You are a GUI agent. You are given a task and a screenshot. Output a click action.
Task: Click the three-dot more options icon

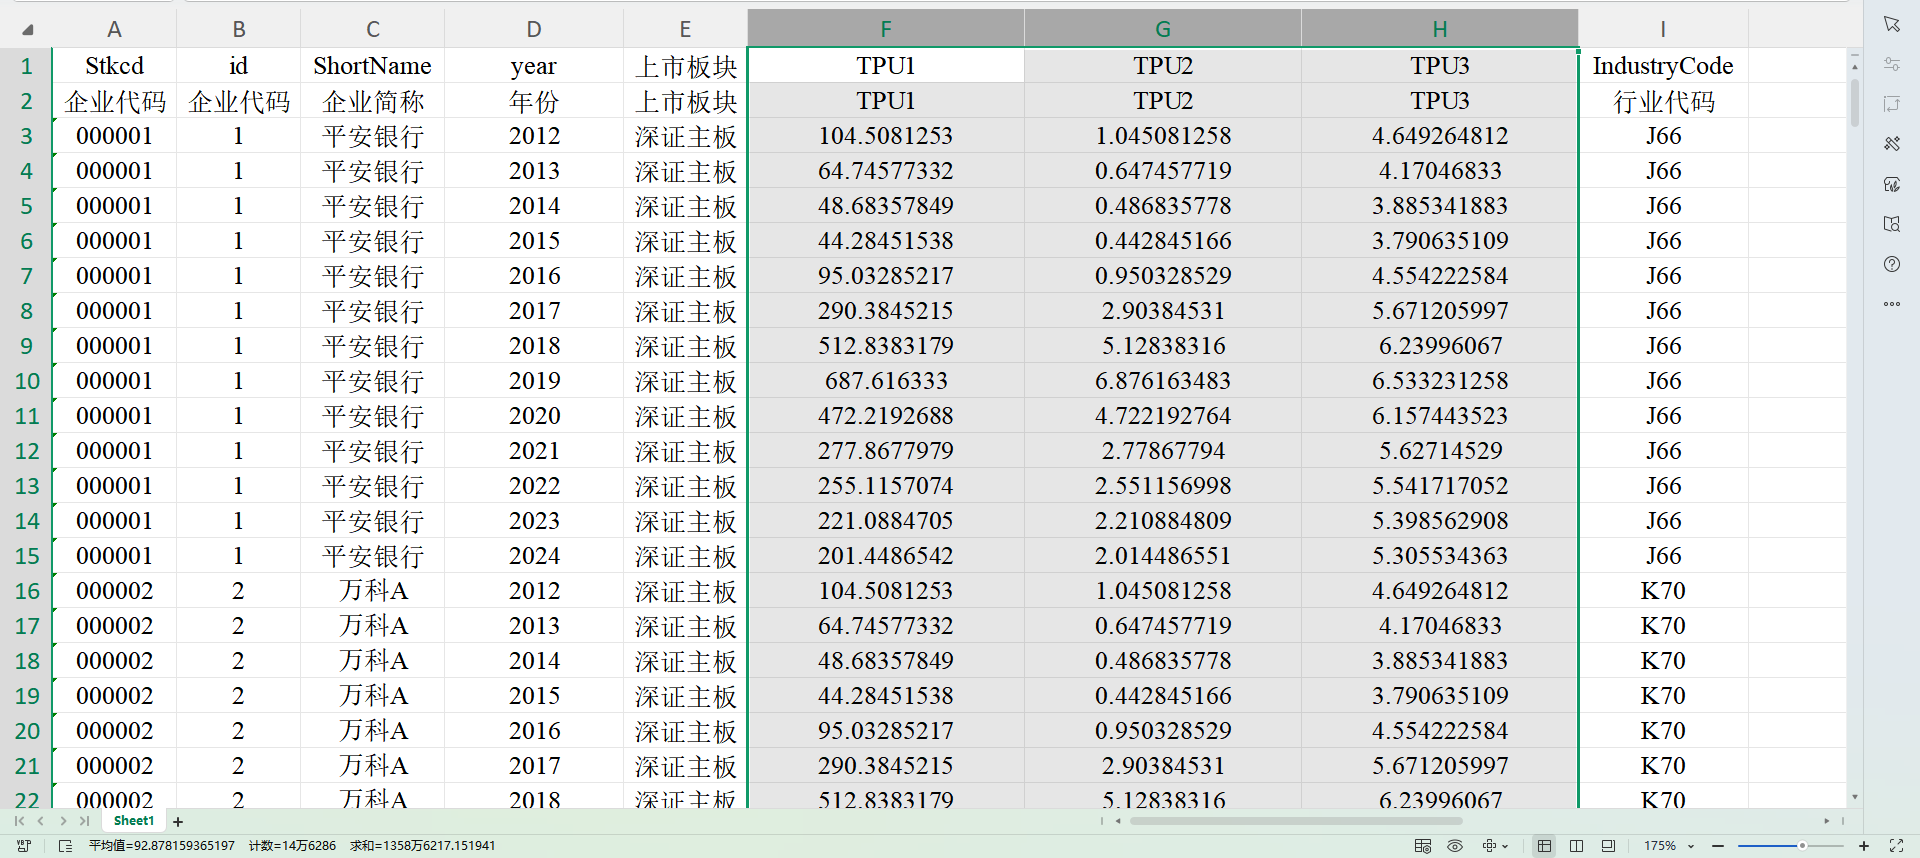click(1891, 304)
